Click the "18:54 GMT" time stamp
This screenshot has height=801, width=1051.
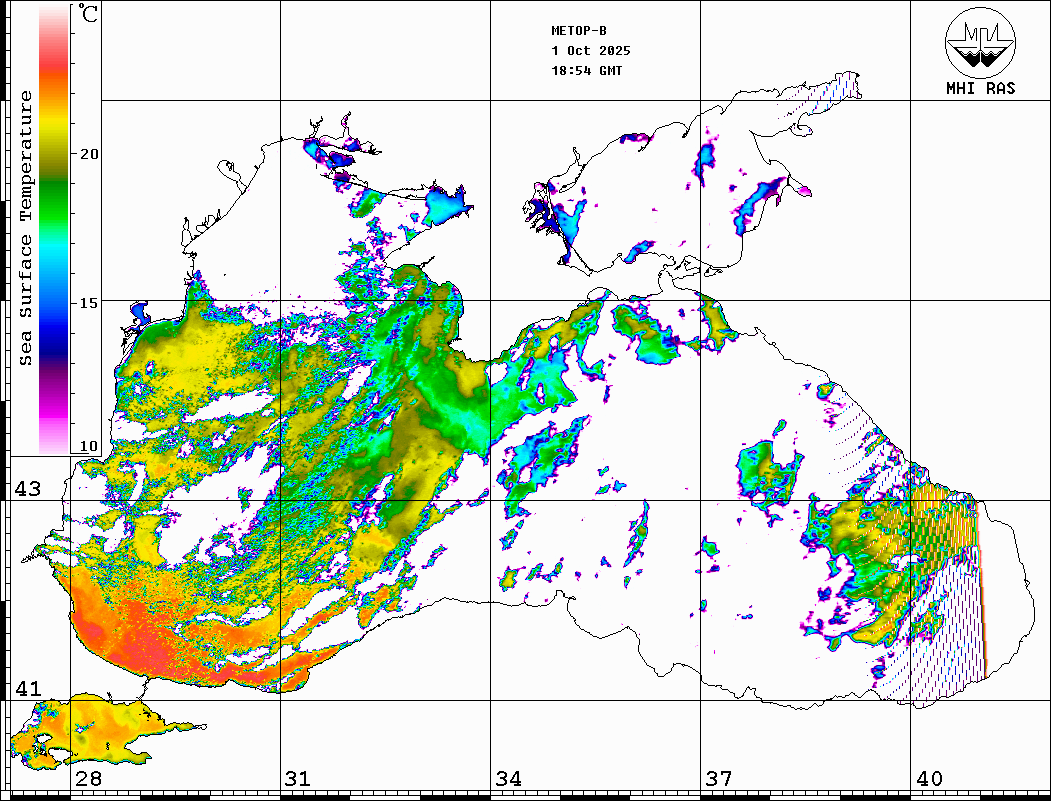[587, 71]
